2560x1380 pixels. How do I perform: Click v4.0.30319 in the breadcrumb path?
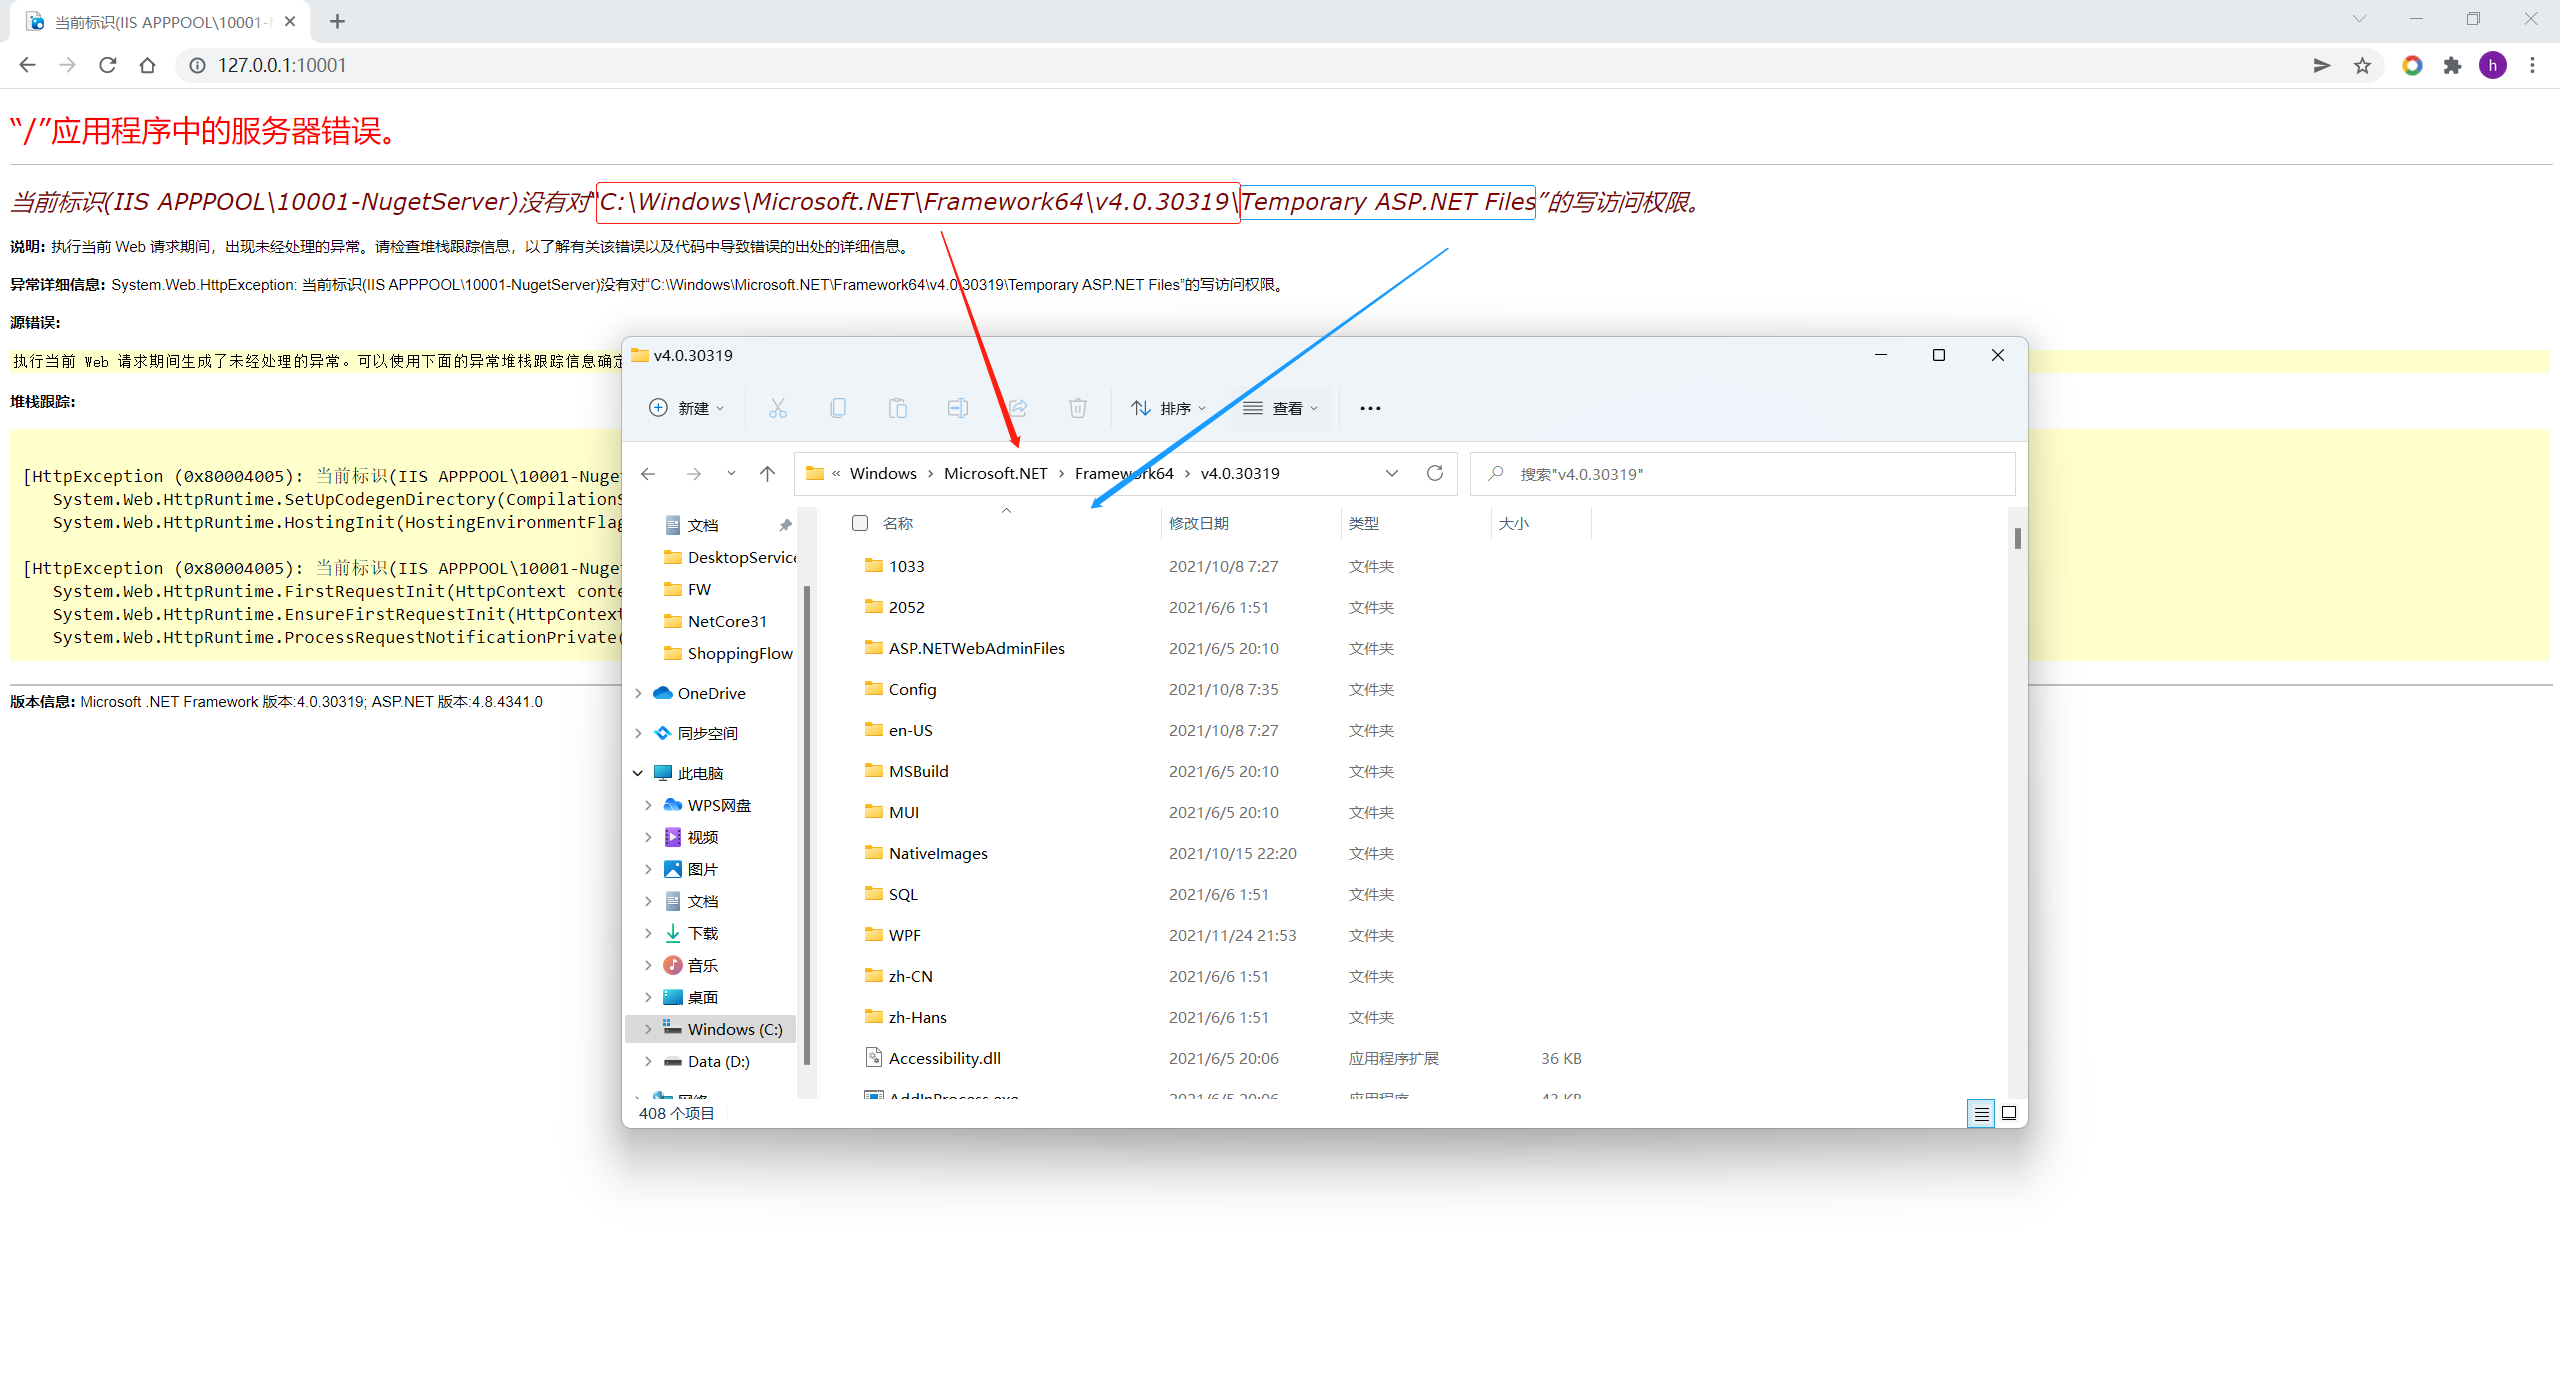click(1240, 473)
